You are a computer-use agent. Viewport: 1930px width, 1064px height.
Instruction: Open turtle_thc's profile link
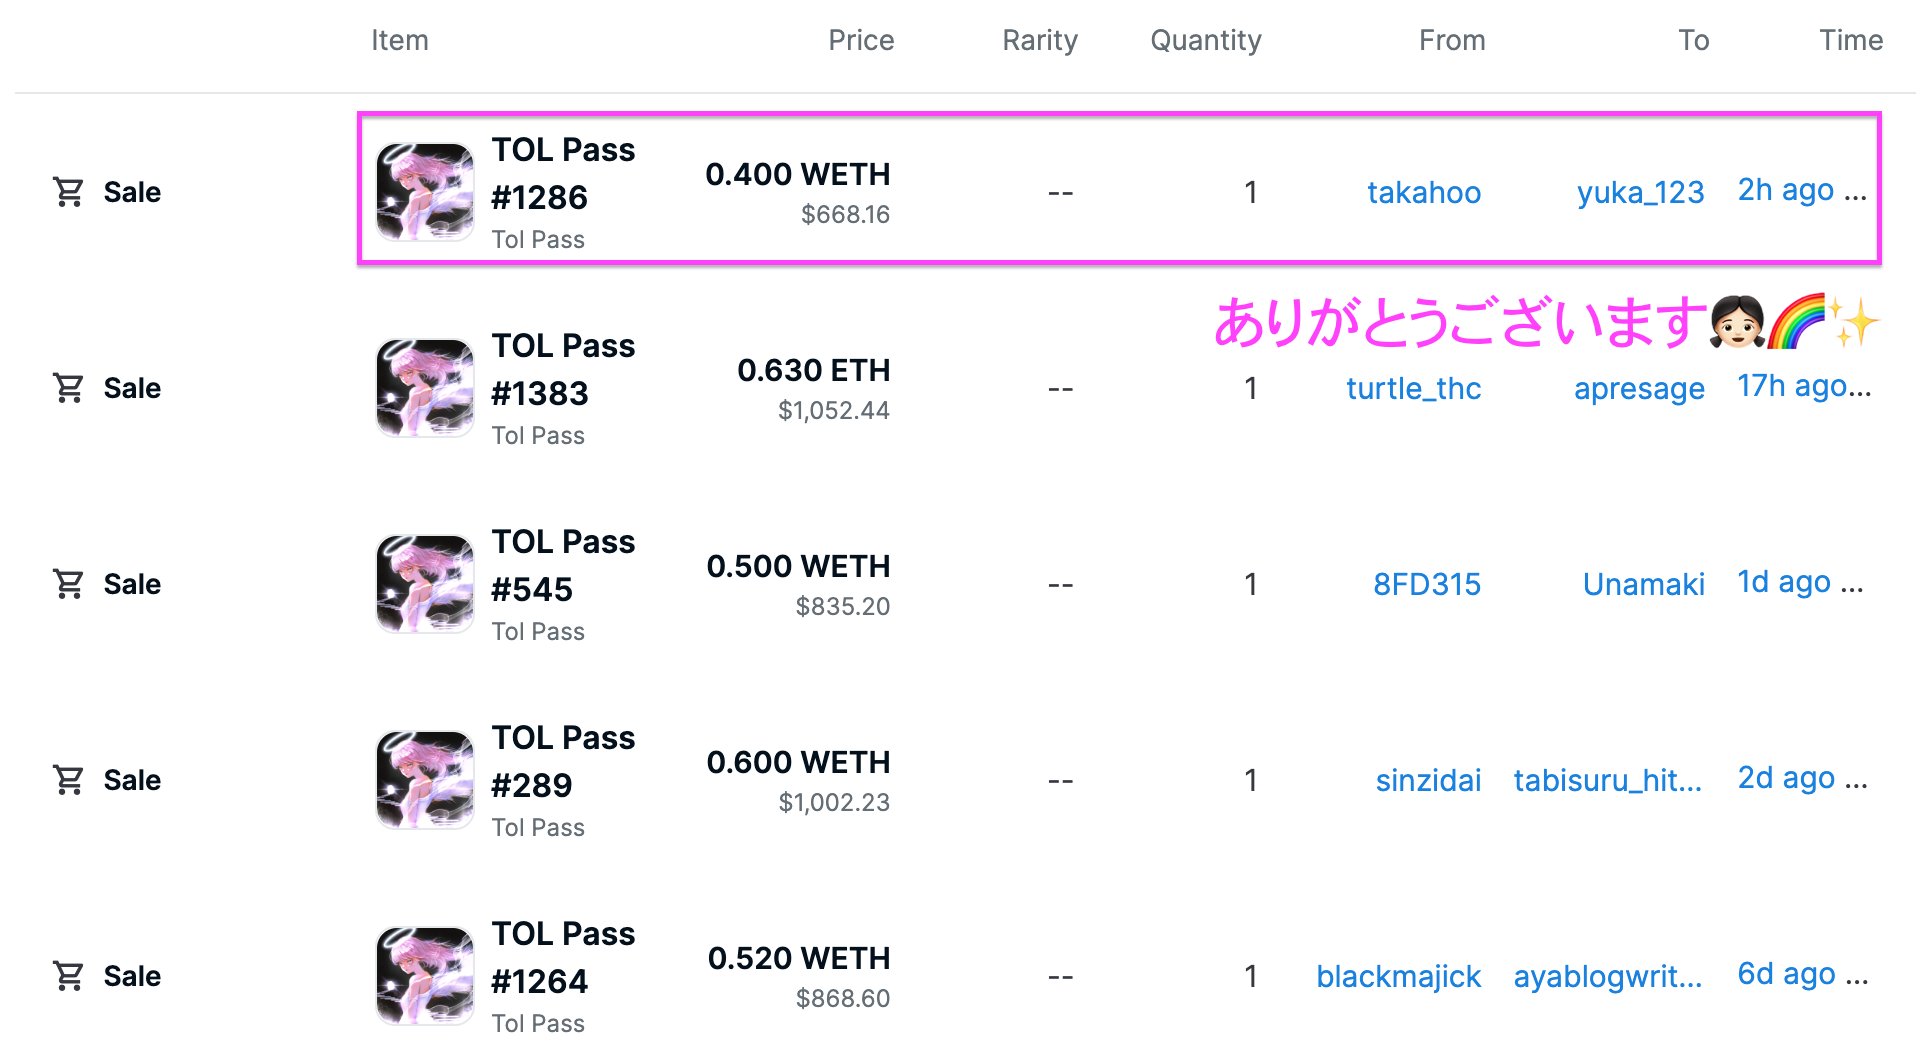click(x=1413, y=388)
